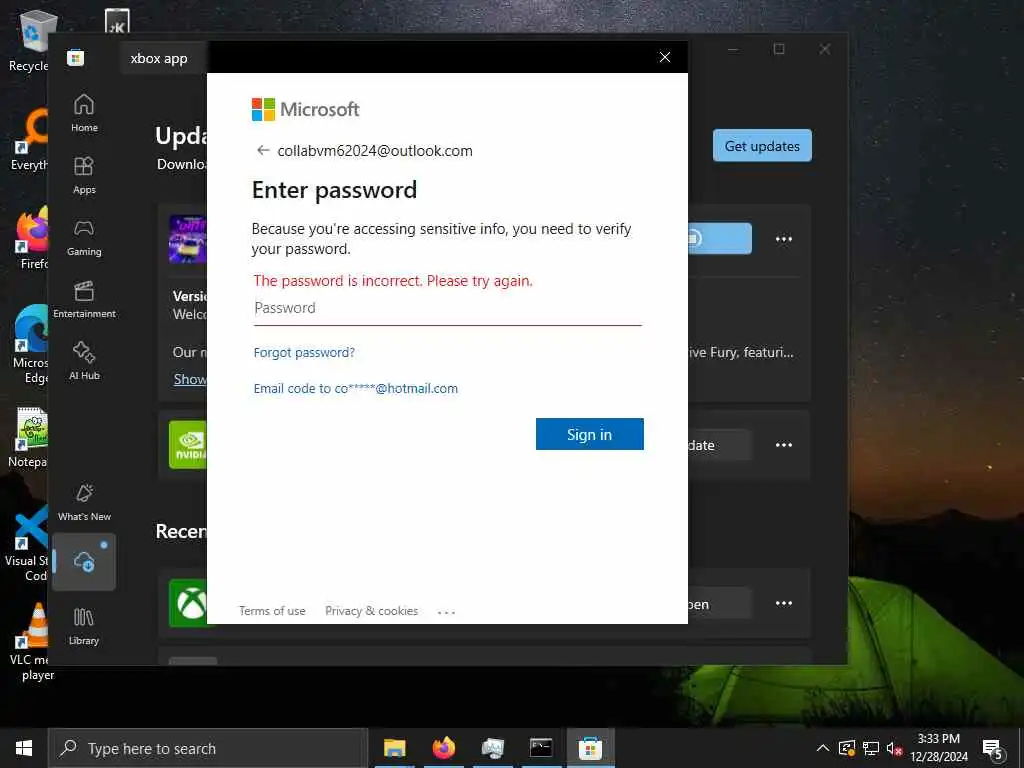Click the Sign in button
Image resolution: width=1024 pixels, height=768 pixels.
pos(589,434)
